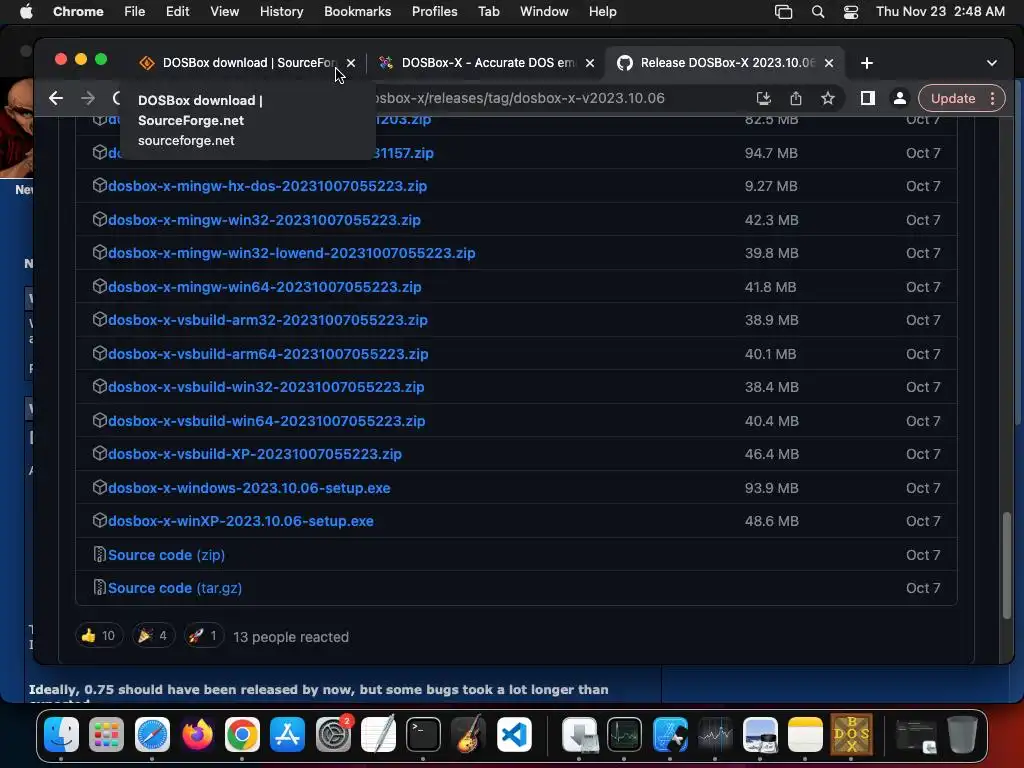
Task: Download Source code (tar.gz)
Action: [175, 588]
